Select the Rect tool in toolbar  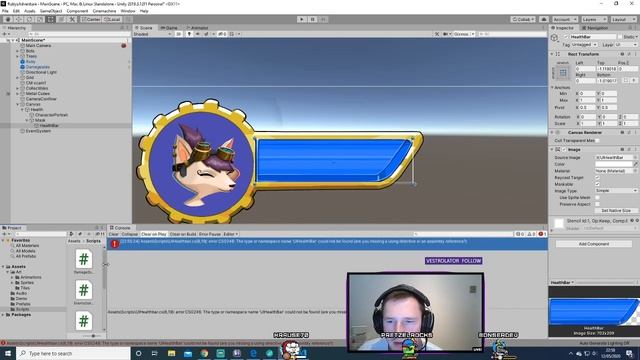coord(51,19)
